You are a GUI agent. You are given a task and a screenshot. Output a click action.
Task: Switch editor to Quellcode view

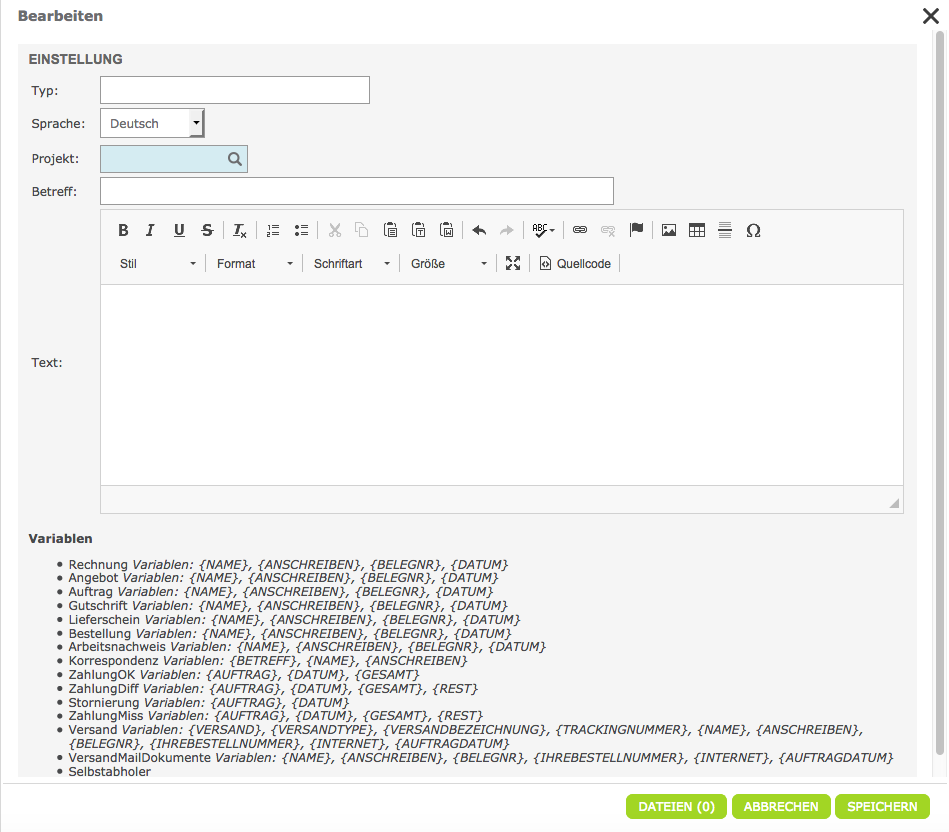click(x=575, y=263)
